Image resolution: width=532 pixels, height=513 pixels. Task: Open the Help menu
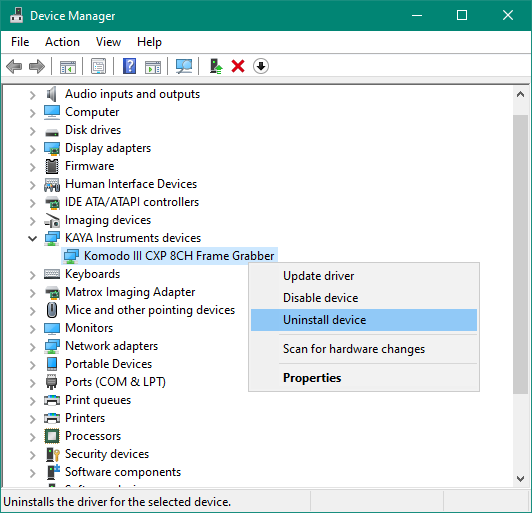click(x=149, y=42)
